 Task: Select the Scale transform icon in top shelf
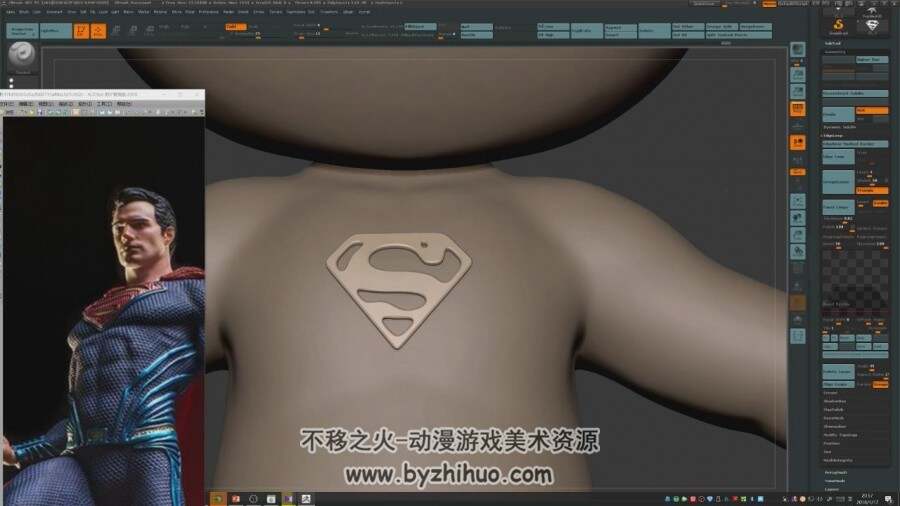[x=133, y=30]
